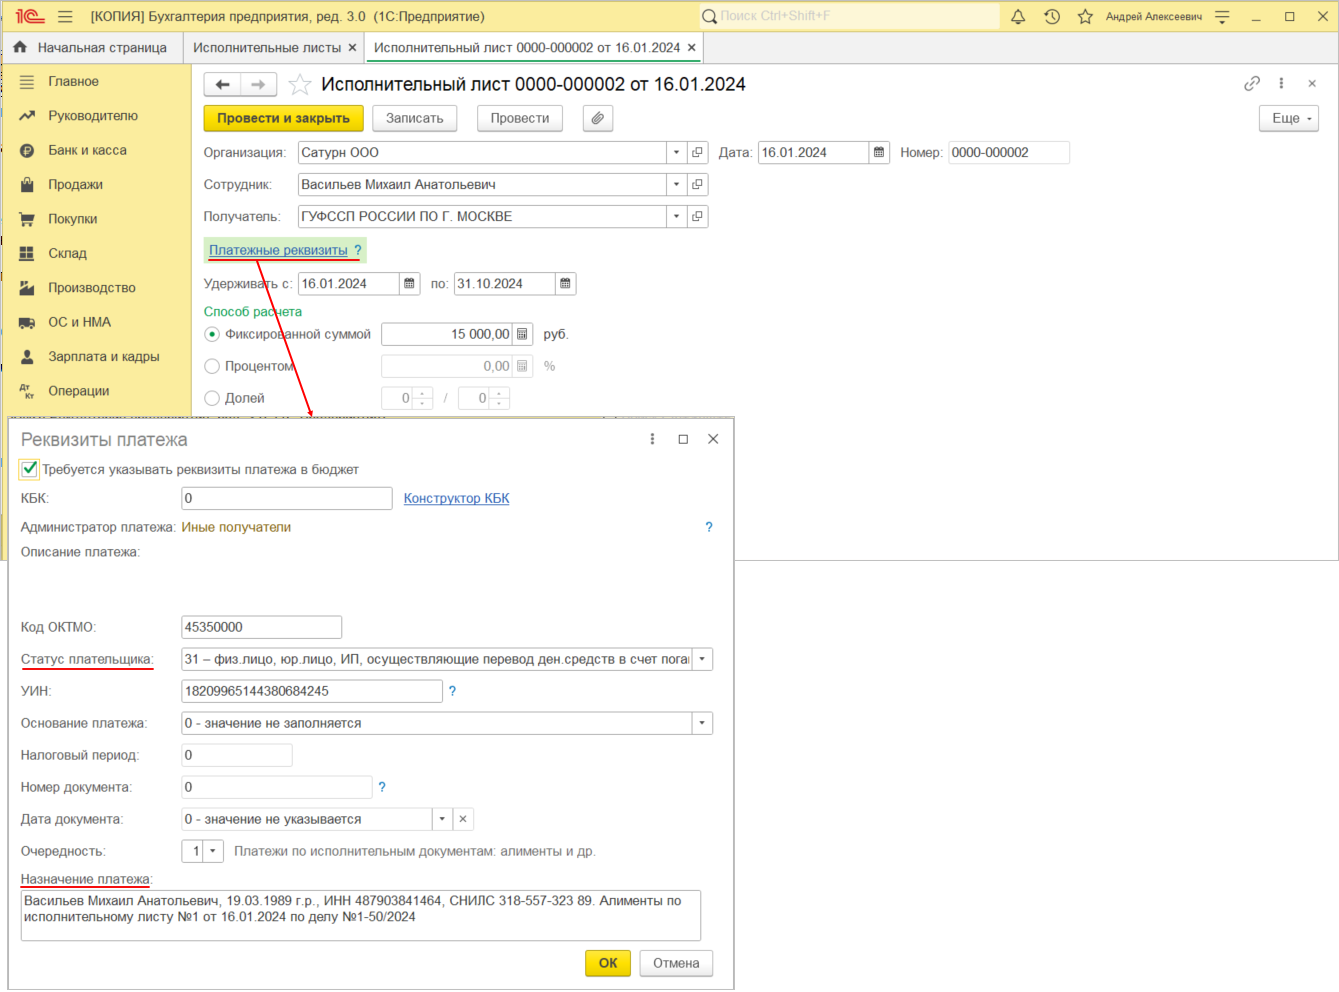The height and width of the screenshot is (992, 1339).
Task: Open notifications bell icon
Action: coord(1018,17)
